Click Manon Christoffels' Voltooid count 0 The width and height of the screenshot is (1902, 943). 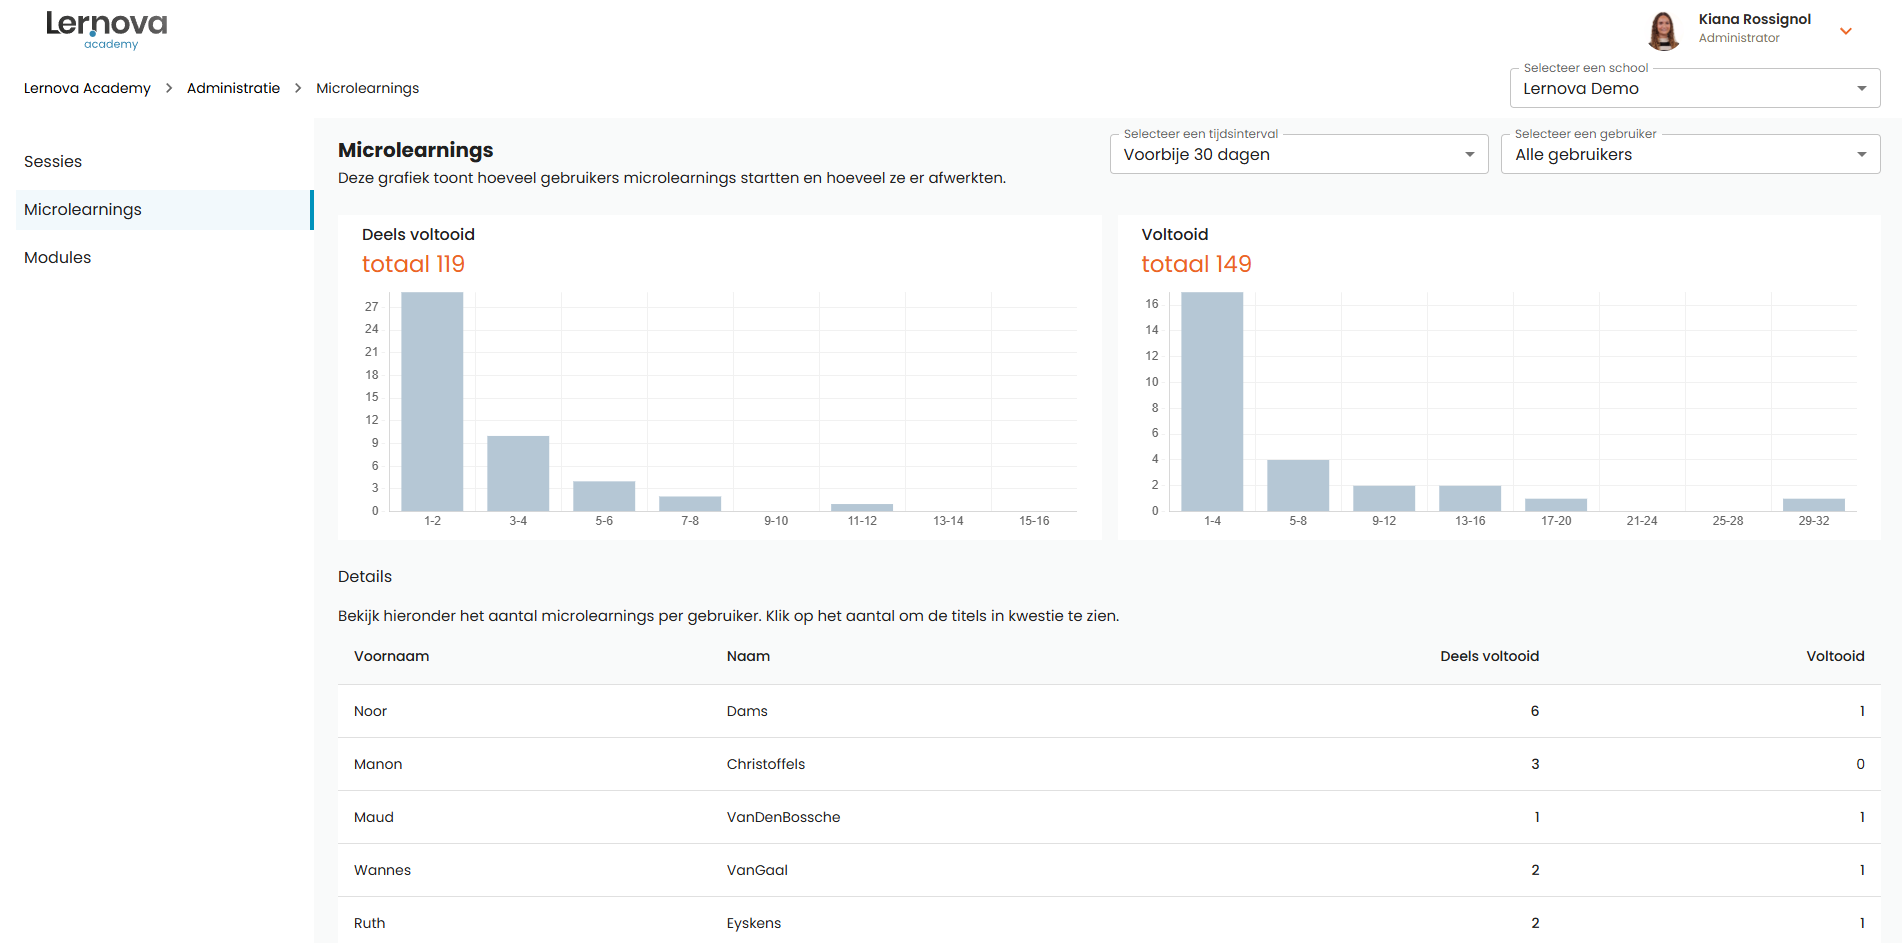point(1860,764)
